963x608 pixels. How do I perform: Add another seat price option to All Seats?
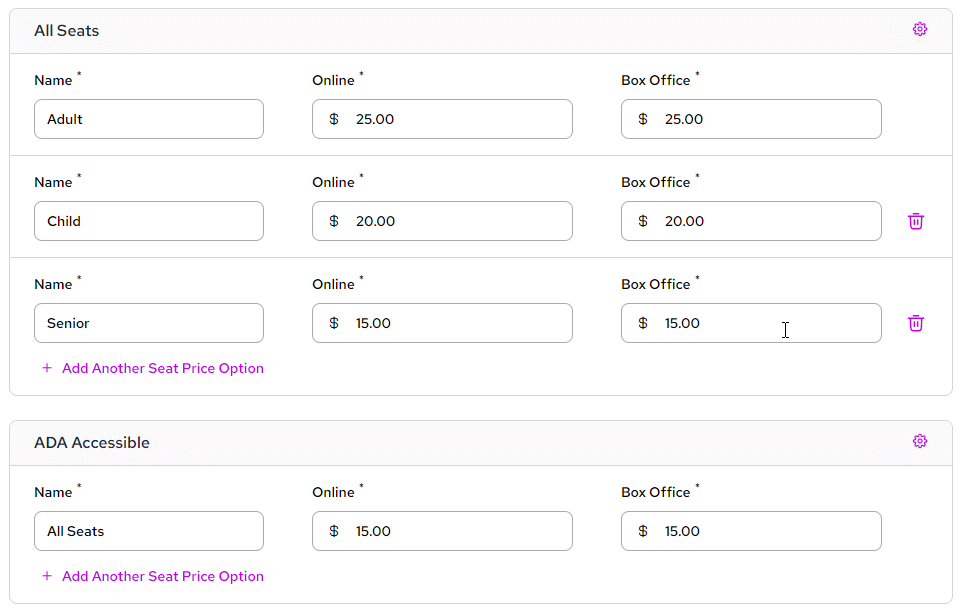point(162,368)
